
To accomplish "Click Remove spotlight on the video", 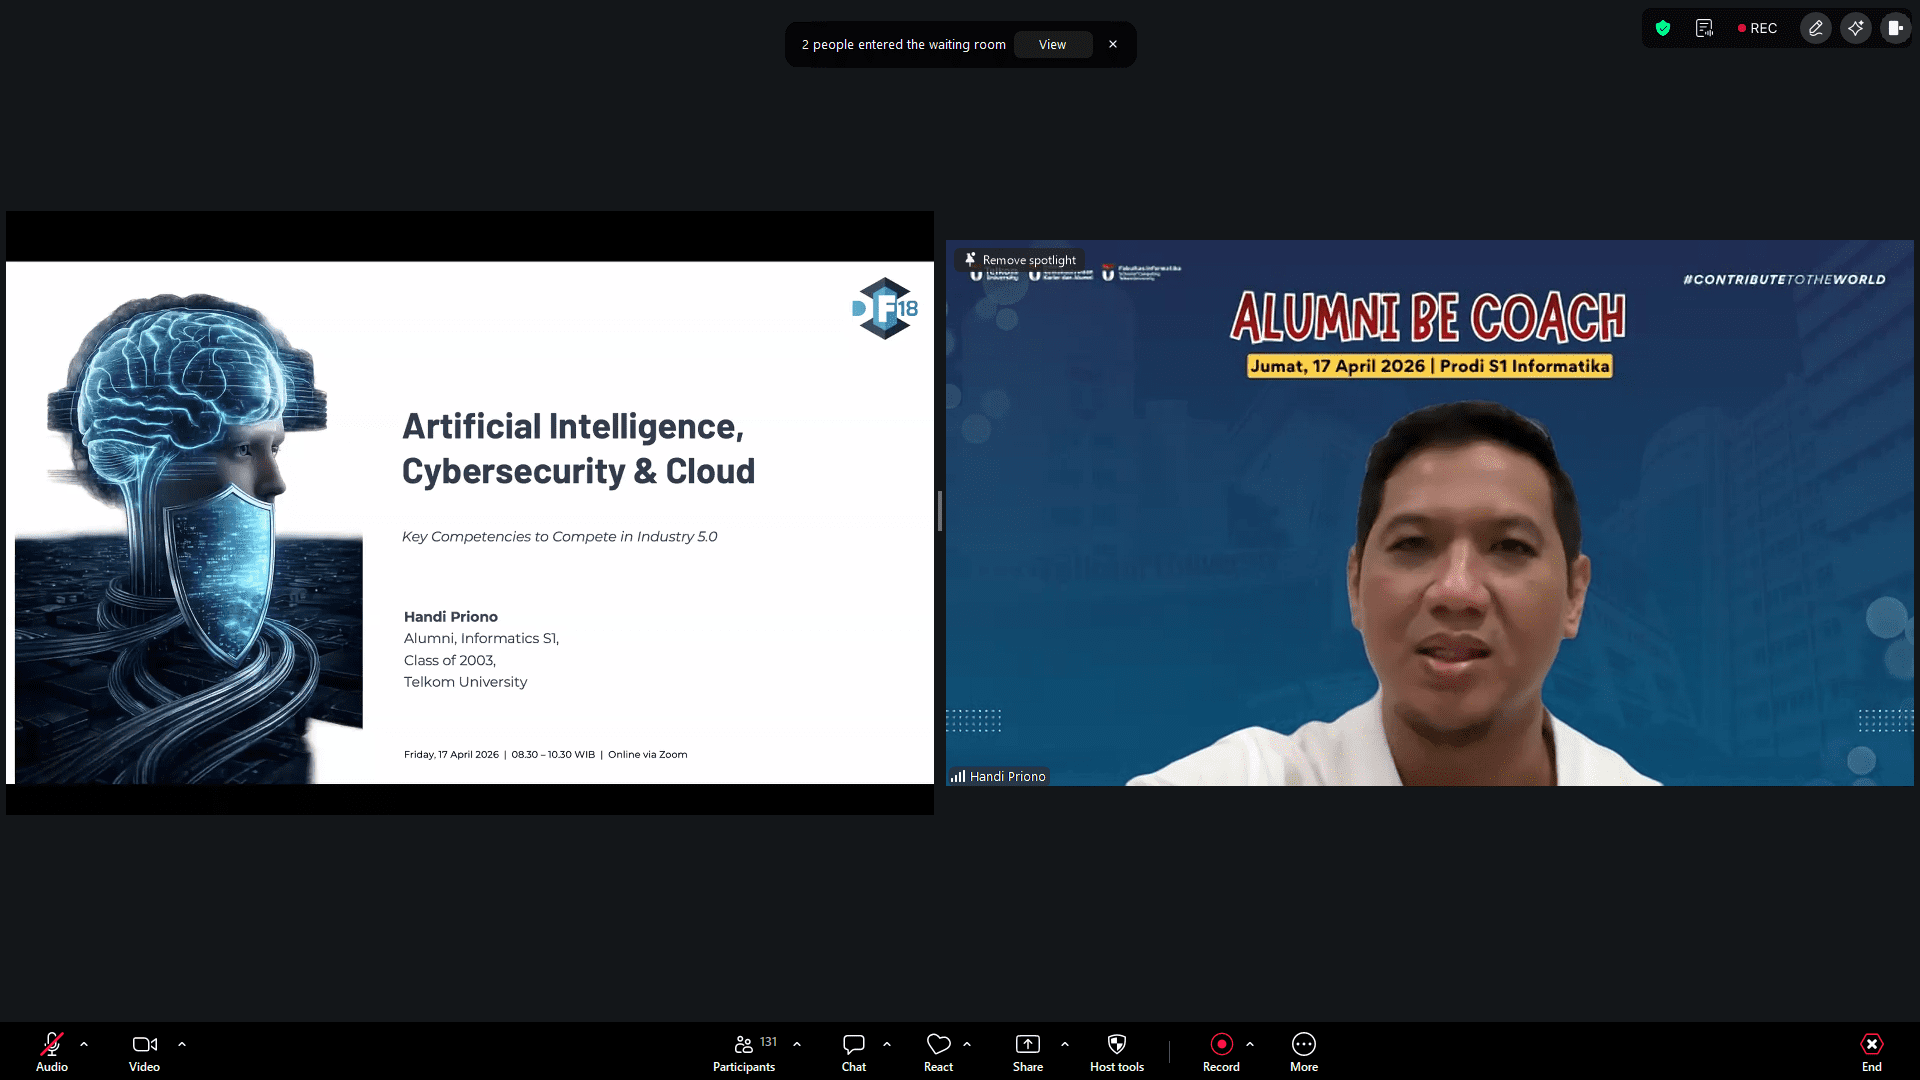I will (1020, 260).
